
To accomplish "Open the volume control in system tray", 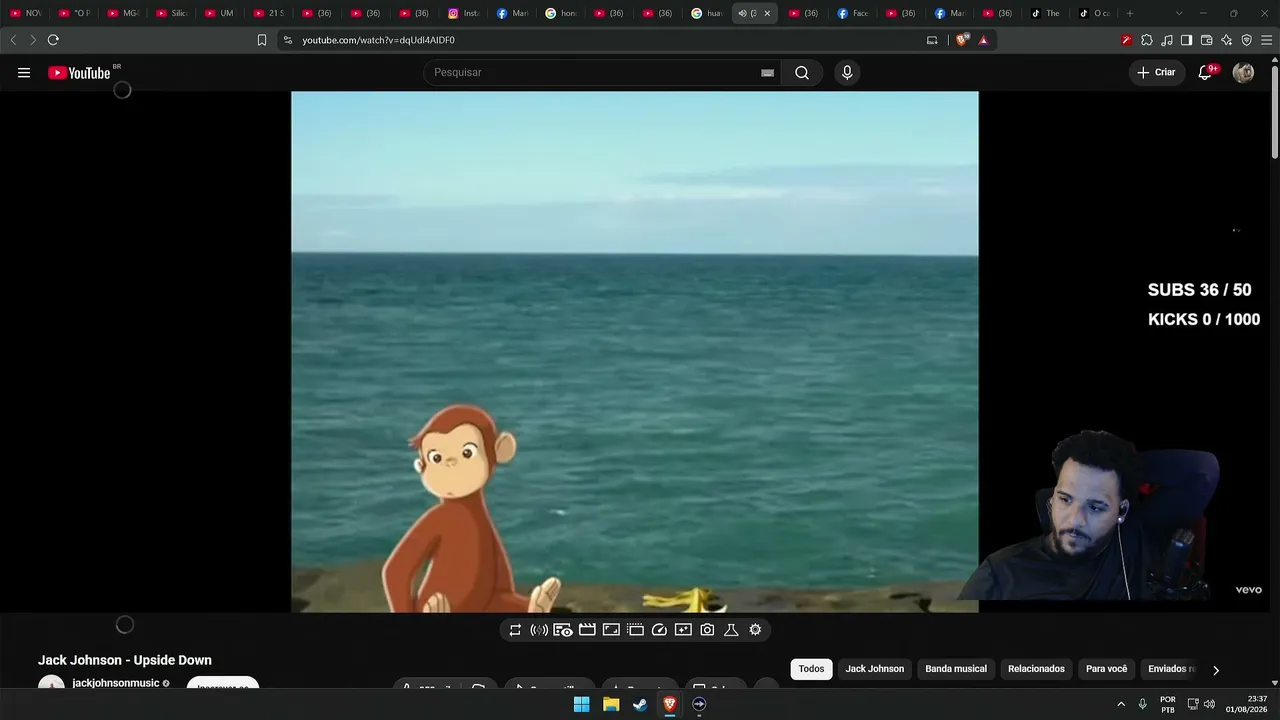I will pos(1209,704).
